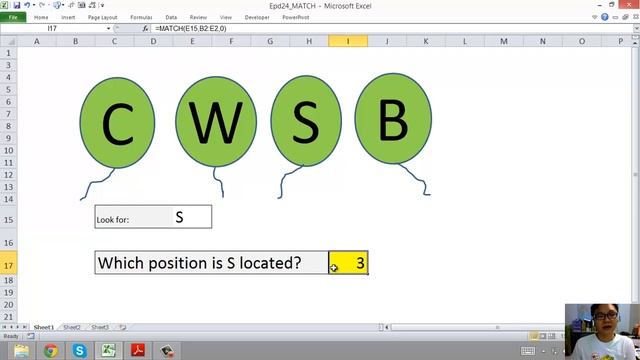This screenshot has width=640, height=360.
Task: Open Customize Quick Access Toolbar dropdown
Action: pyautogui.click(x=102, y=5)
